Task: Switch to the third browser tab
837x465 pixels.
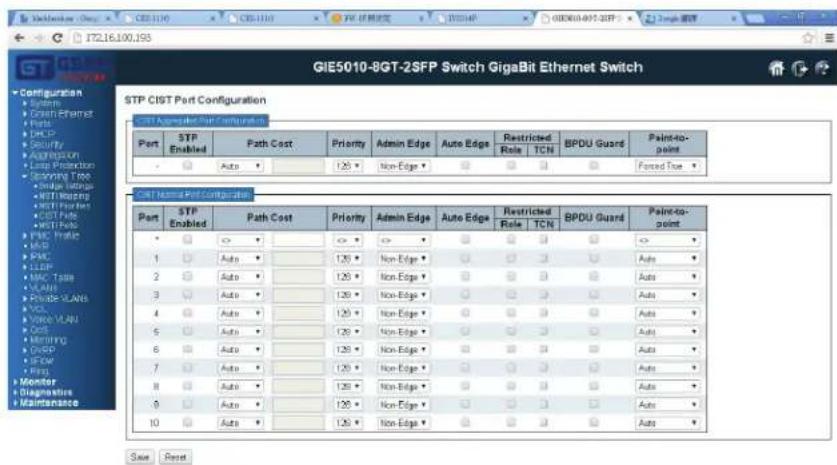Action: coord(272,18)
